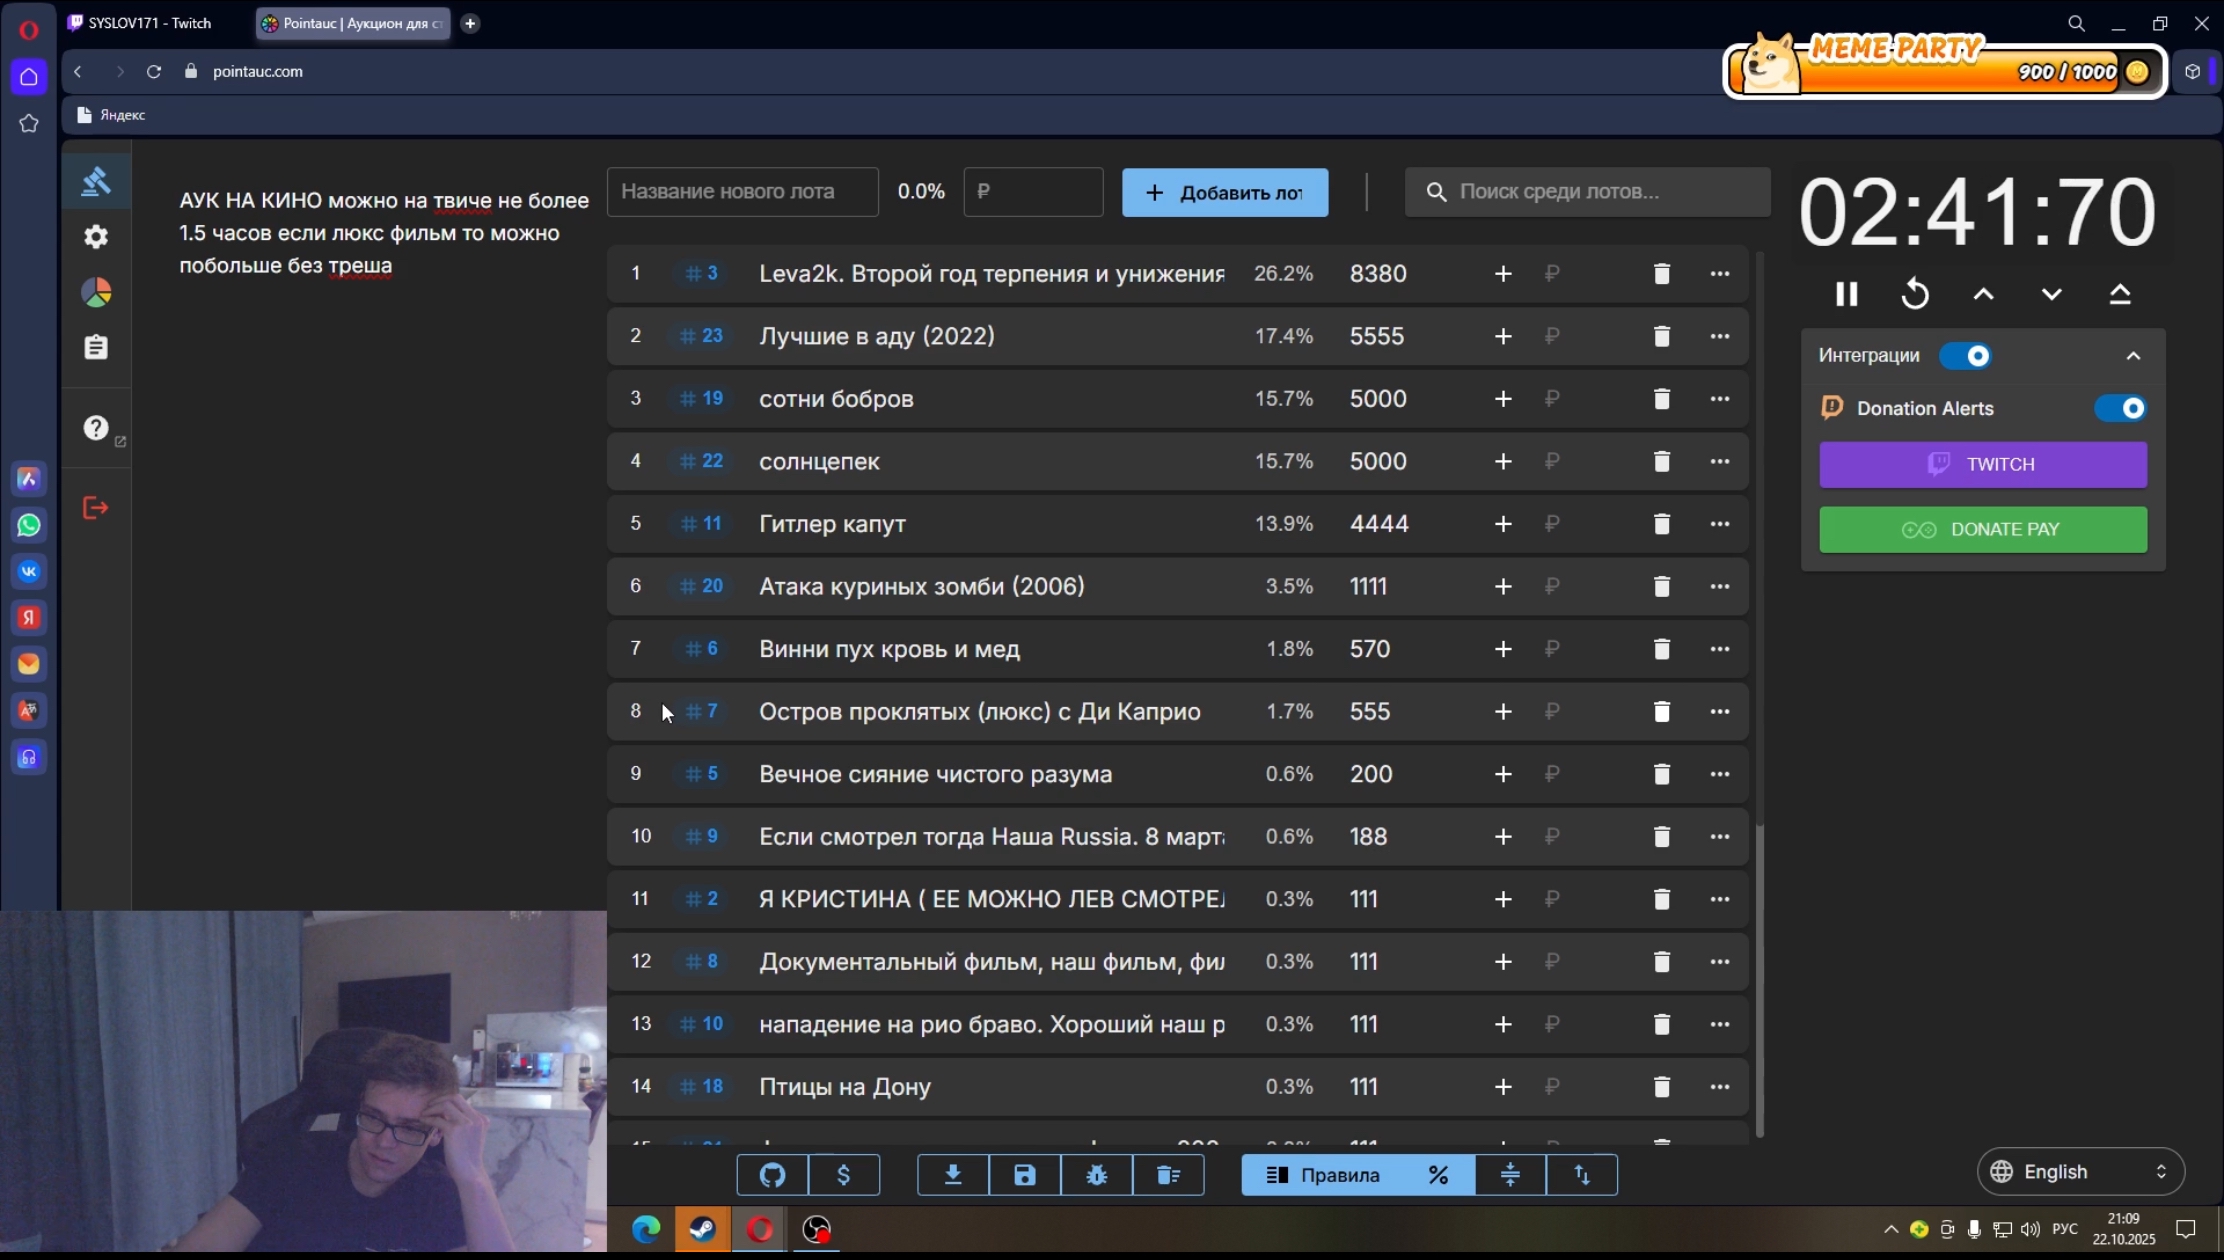Collapse the Интеграции panel with chevron
This screenshot has width=2224, height=1260.
point(2133,356)
